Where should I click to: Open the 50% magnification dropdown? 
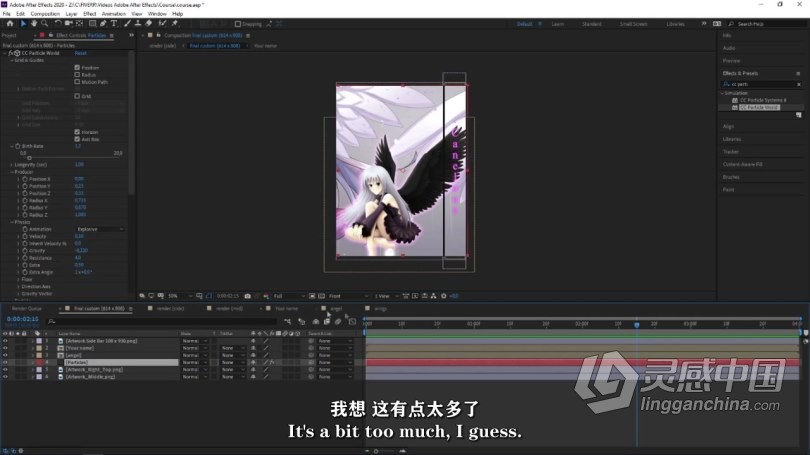179,296
